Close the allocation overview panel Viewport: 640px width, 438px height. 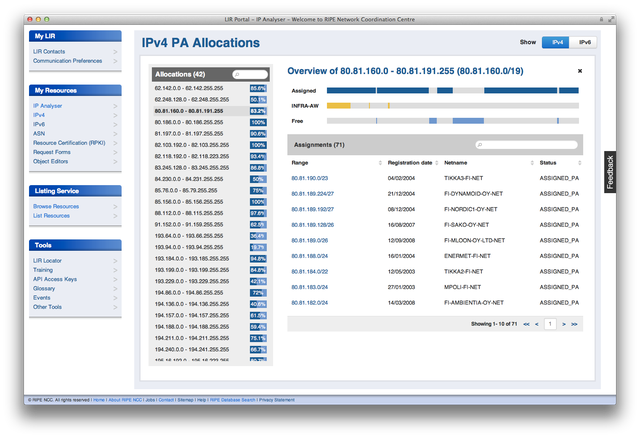[580, 71]
